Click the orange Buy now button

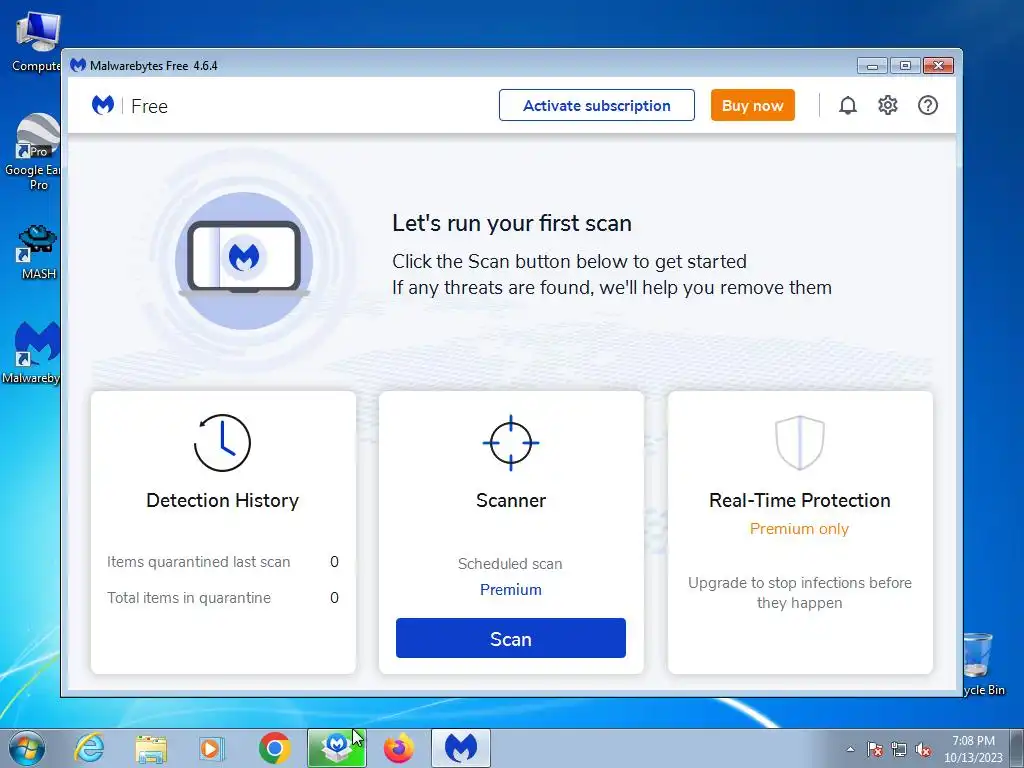tap(752, 105)
